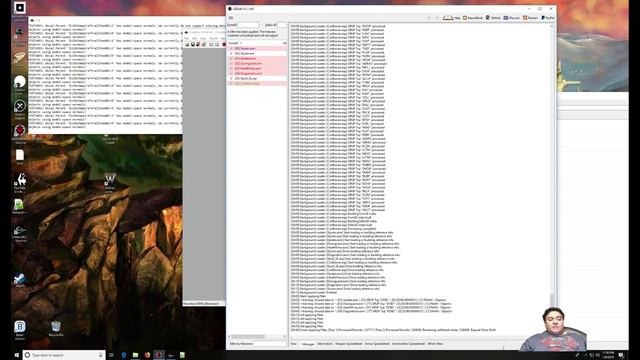Switch to the Armor Spreadsheet tab
This screenshot has height=360, width=640.
pyautogui.click(x=377, y=344)
